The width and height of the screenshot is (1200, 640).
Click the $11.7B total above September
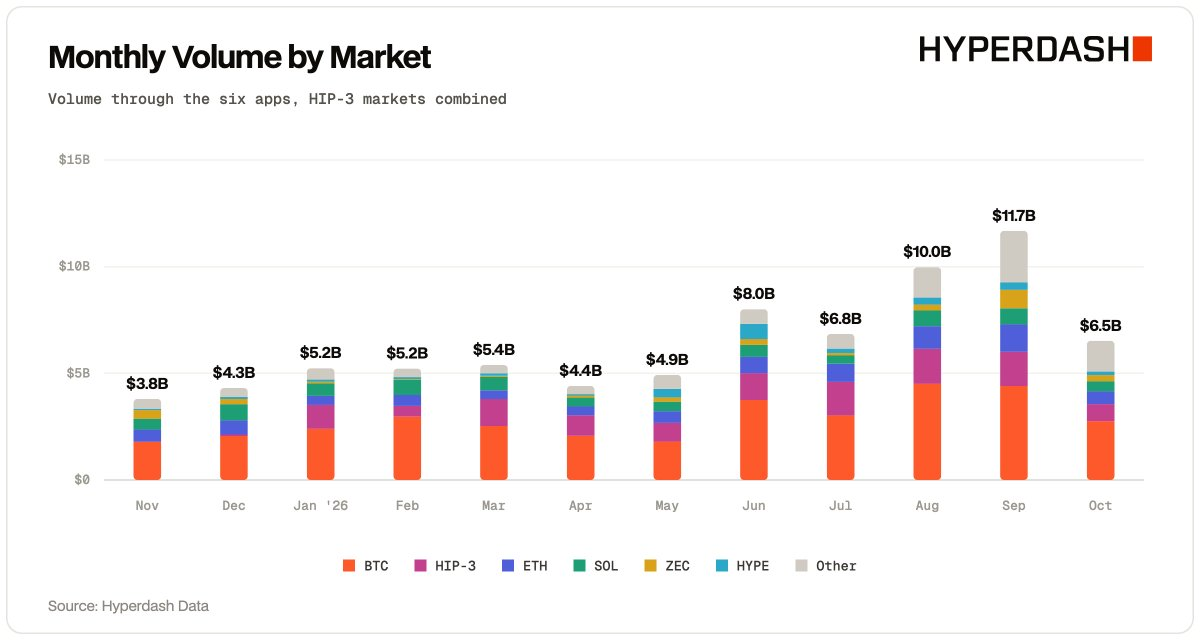[1014, 215]
